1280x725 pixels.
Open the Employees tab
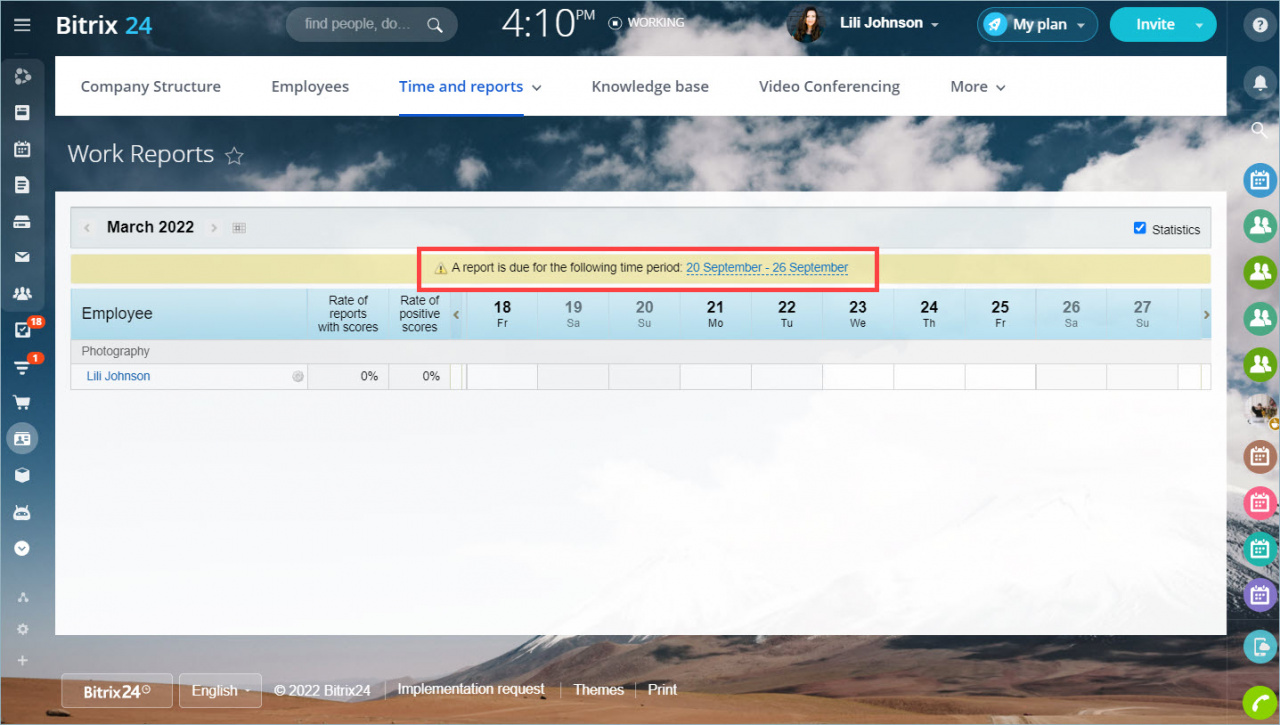(310, 87)
